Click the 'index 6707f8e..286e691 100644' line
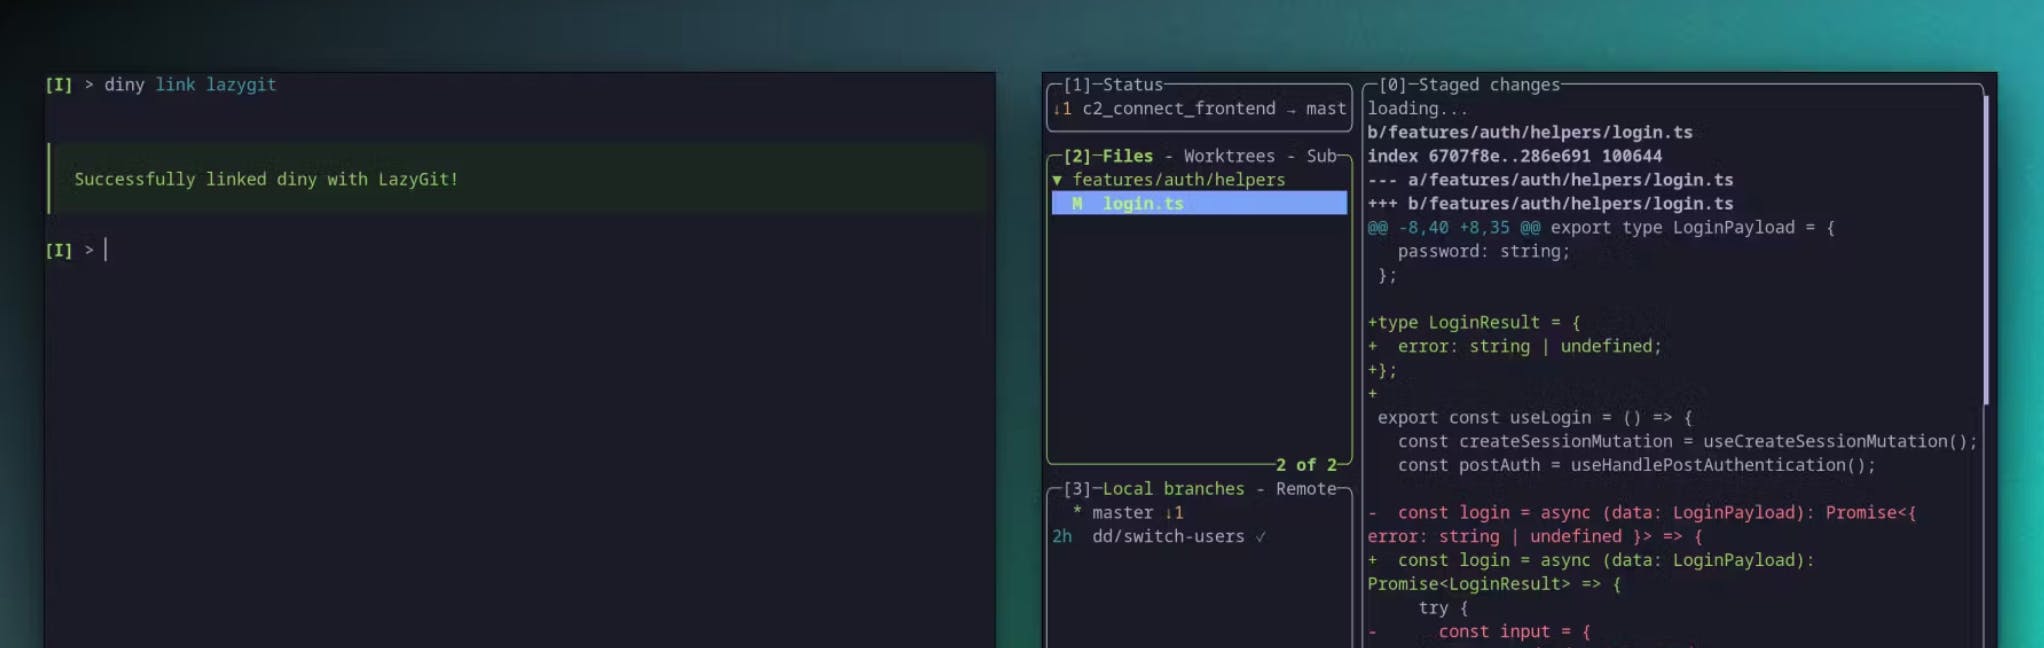The image size is (2044, 648). (1514, 156)
